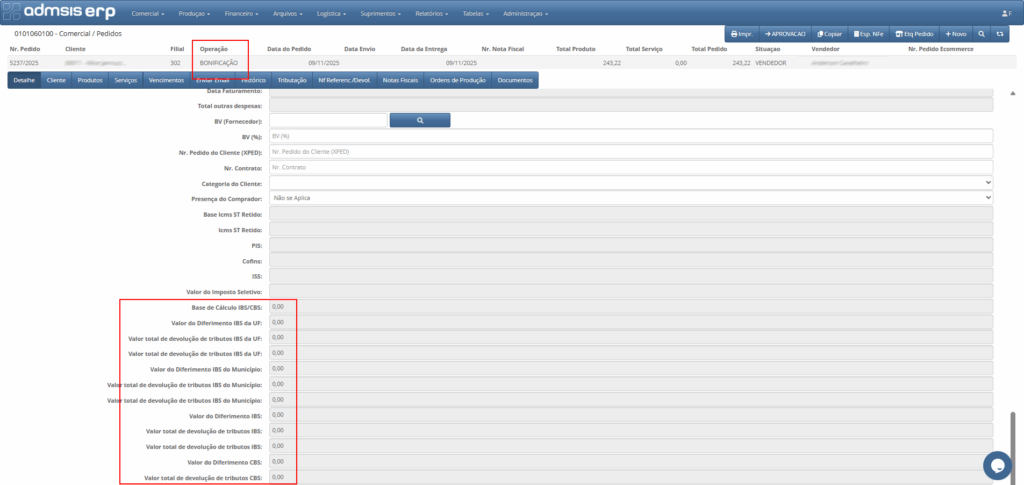Click the refresh arrows toolbar icon
Image resolution: width=1024 pixels, height=485 pixels.
tap(999, 33)
